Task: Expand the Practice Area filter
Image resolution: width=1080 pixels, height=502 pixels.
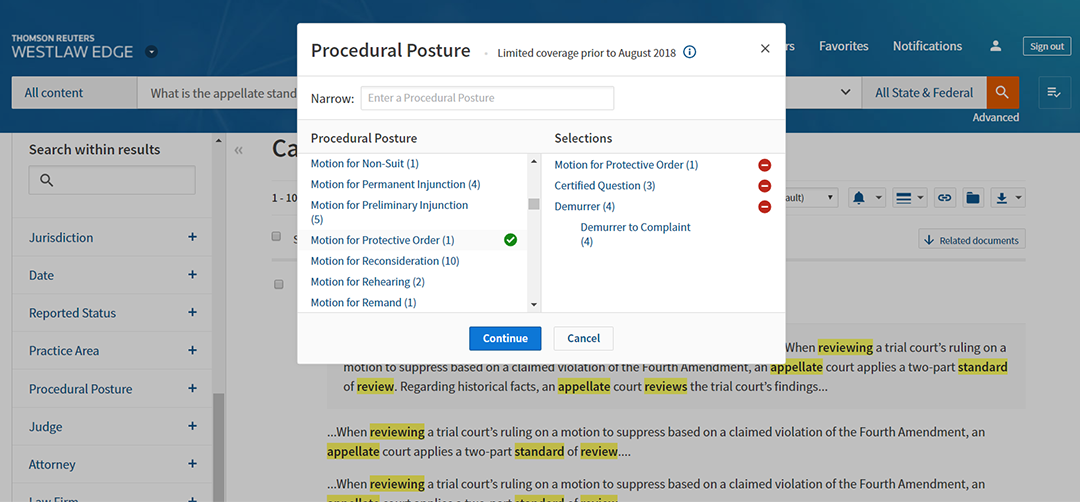Action: (192, 351)
